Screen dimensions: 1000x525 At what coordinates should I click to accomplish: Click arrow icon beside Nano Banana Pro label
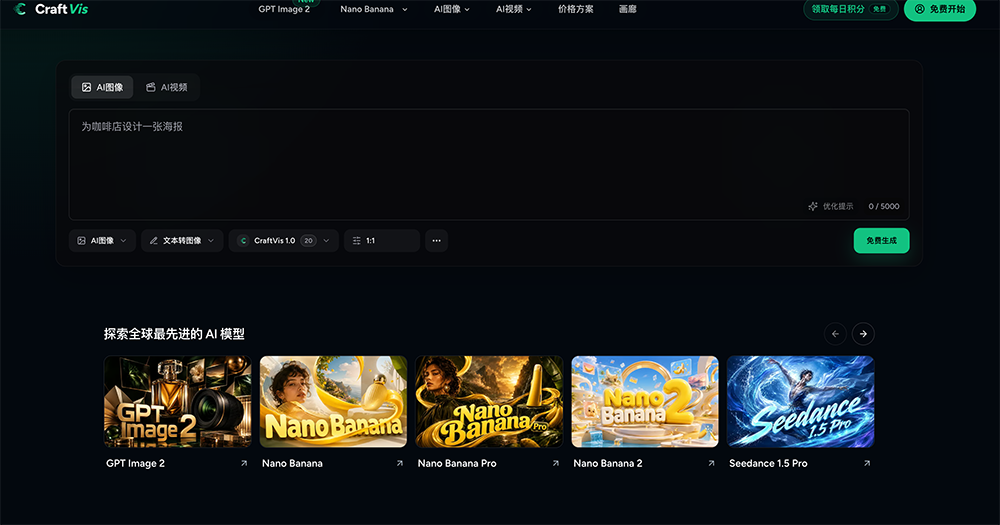pyautogui.click(x=555, y=463)
